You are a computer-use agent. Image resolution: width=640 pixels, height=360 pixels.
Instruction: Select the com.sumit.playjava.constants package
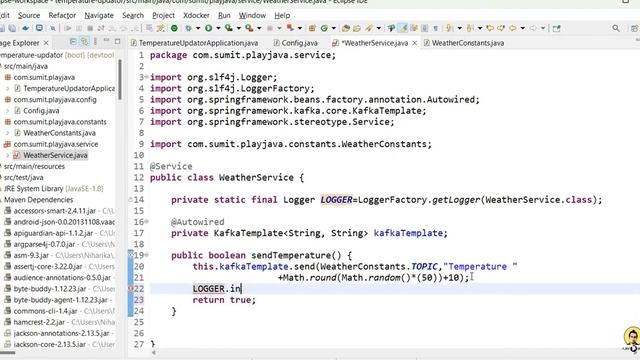[x=60, y=122]
